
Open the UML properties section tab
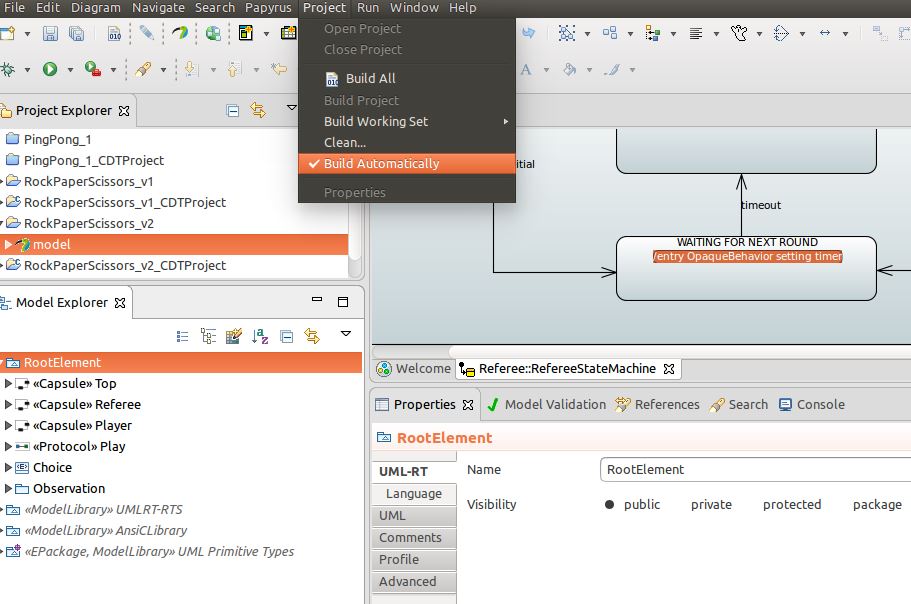coord(414,516)
